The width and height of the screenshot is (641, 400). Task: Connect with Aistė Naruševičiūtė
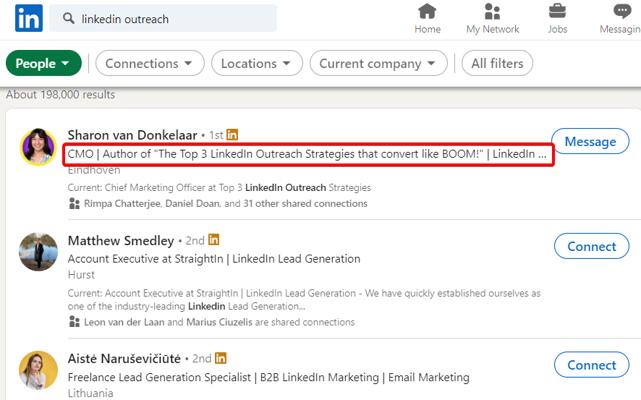coord(592,365)
